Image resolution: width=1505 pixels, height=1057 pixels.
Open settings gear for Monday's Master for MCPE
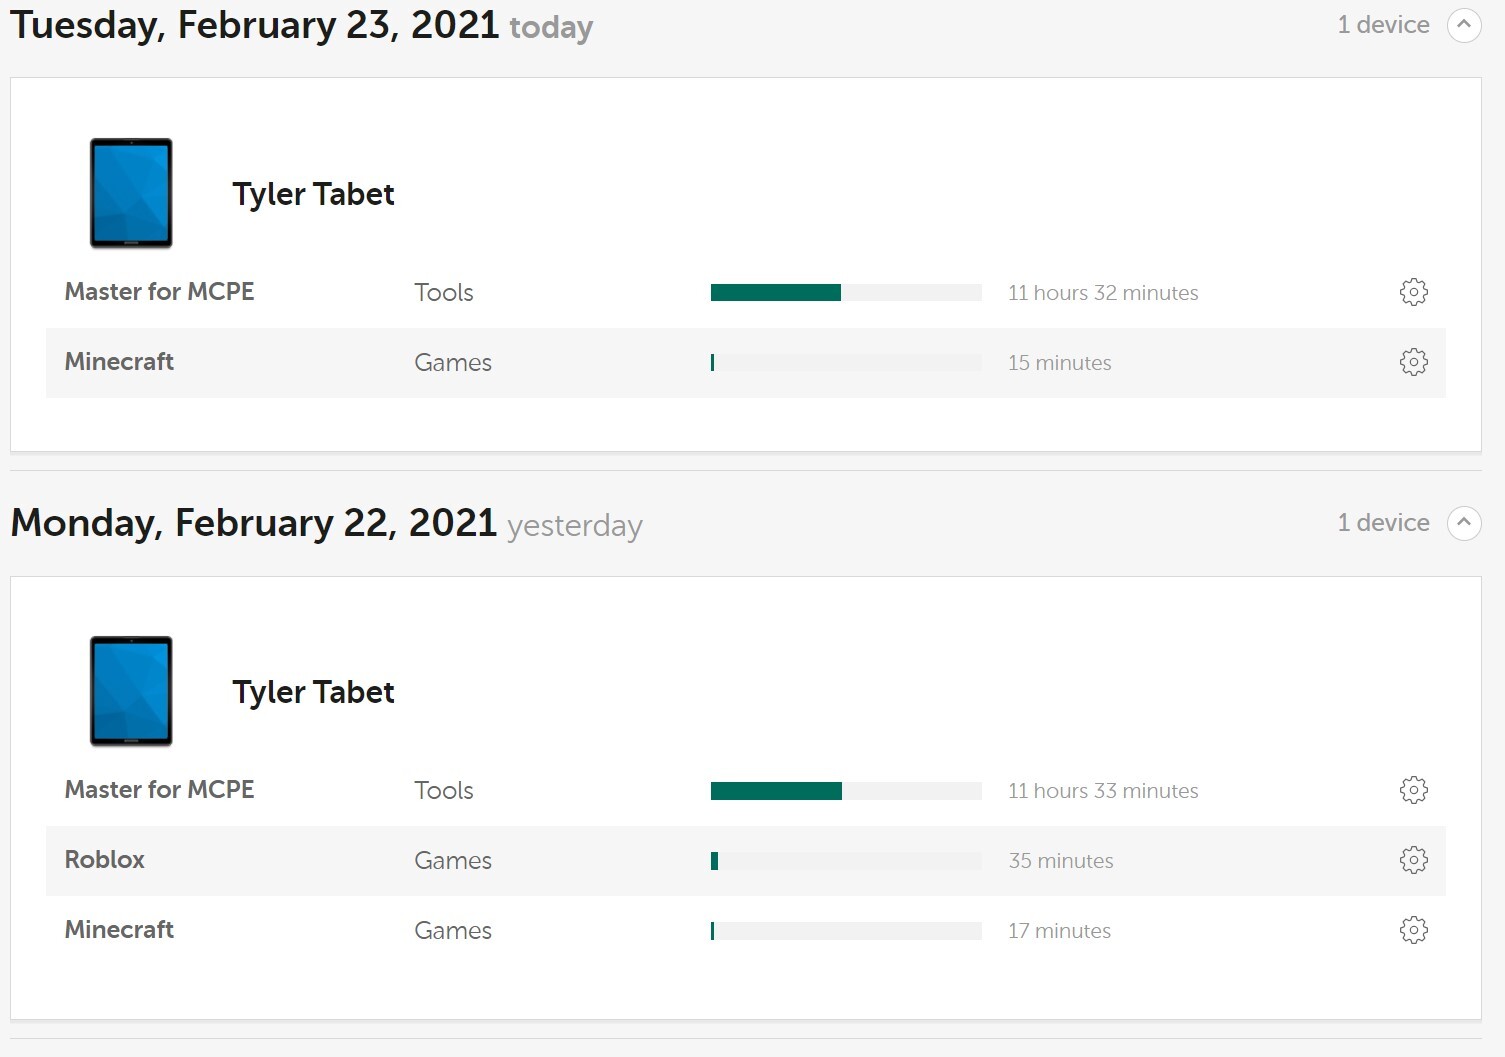coord(1413,790)
